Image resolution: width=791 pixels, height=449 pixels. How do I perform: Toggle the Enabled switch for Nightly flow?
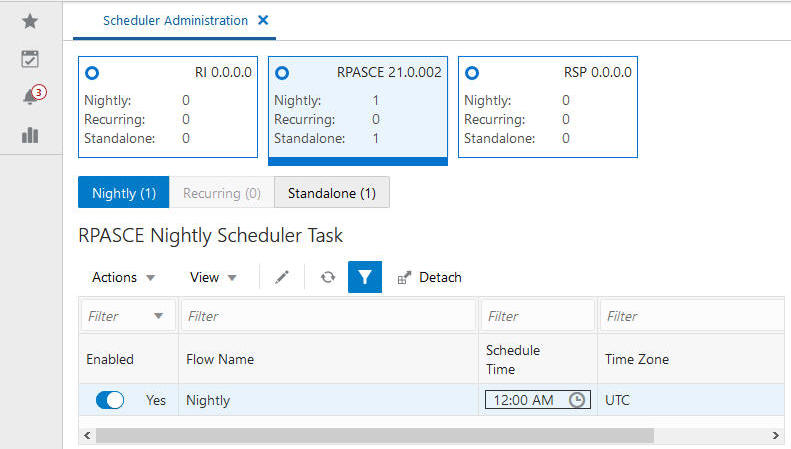click(x=110, y=400)
